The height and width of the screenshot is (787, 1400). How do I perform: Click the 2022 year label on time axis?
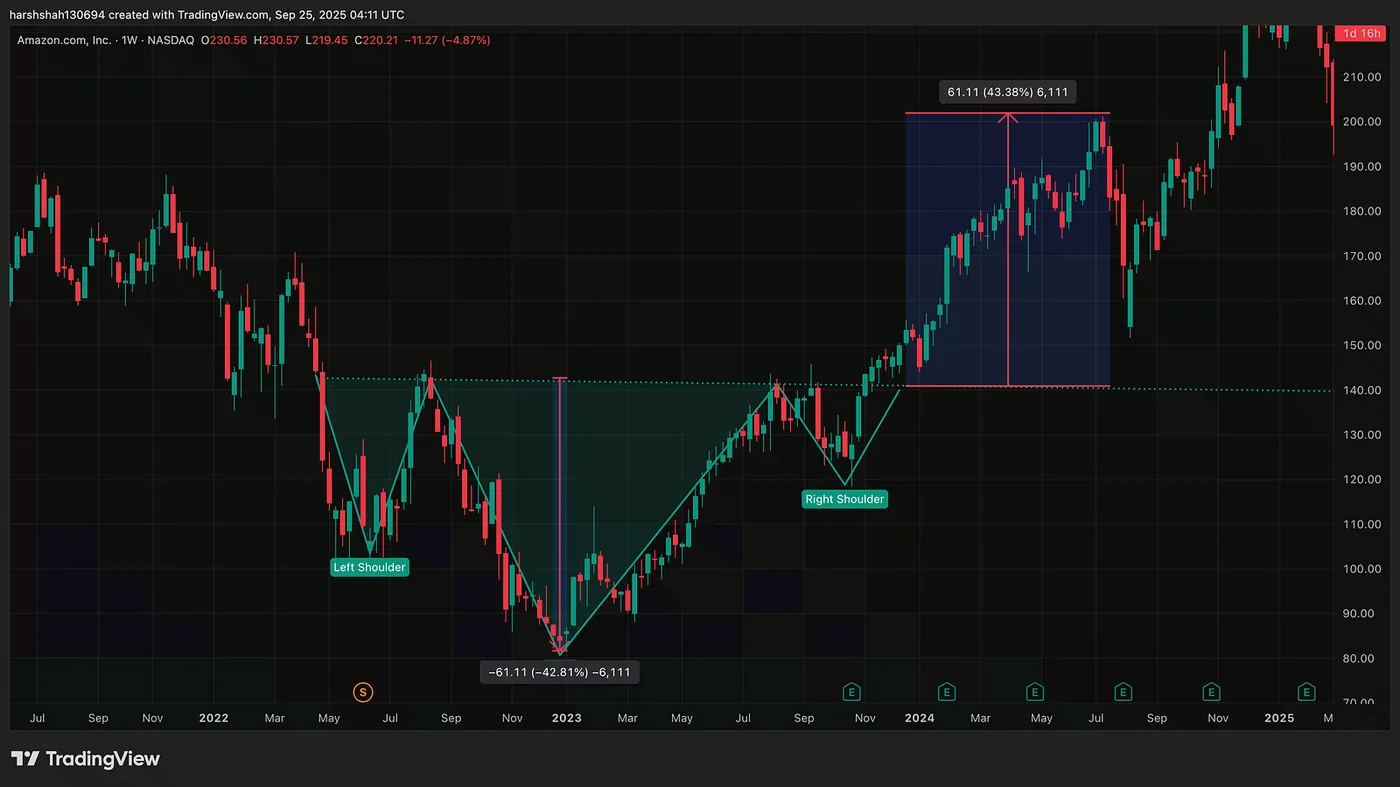point(213,718)
